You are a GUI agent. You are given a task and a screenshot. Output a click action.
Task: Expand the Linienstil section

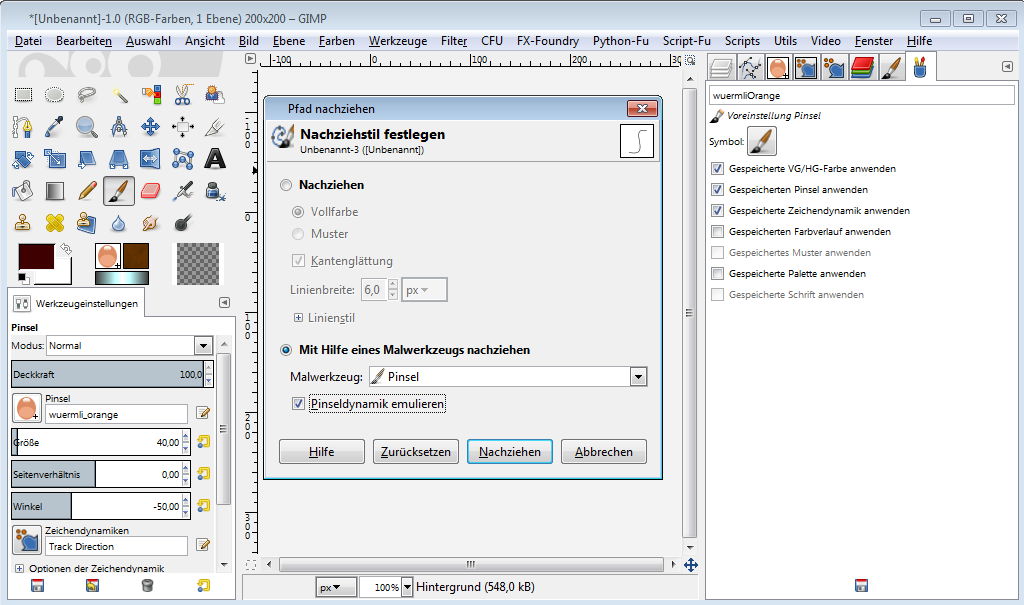pyautogui.click(x=298, y=318)
